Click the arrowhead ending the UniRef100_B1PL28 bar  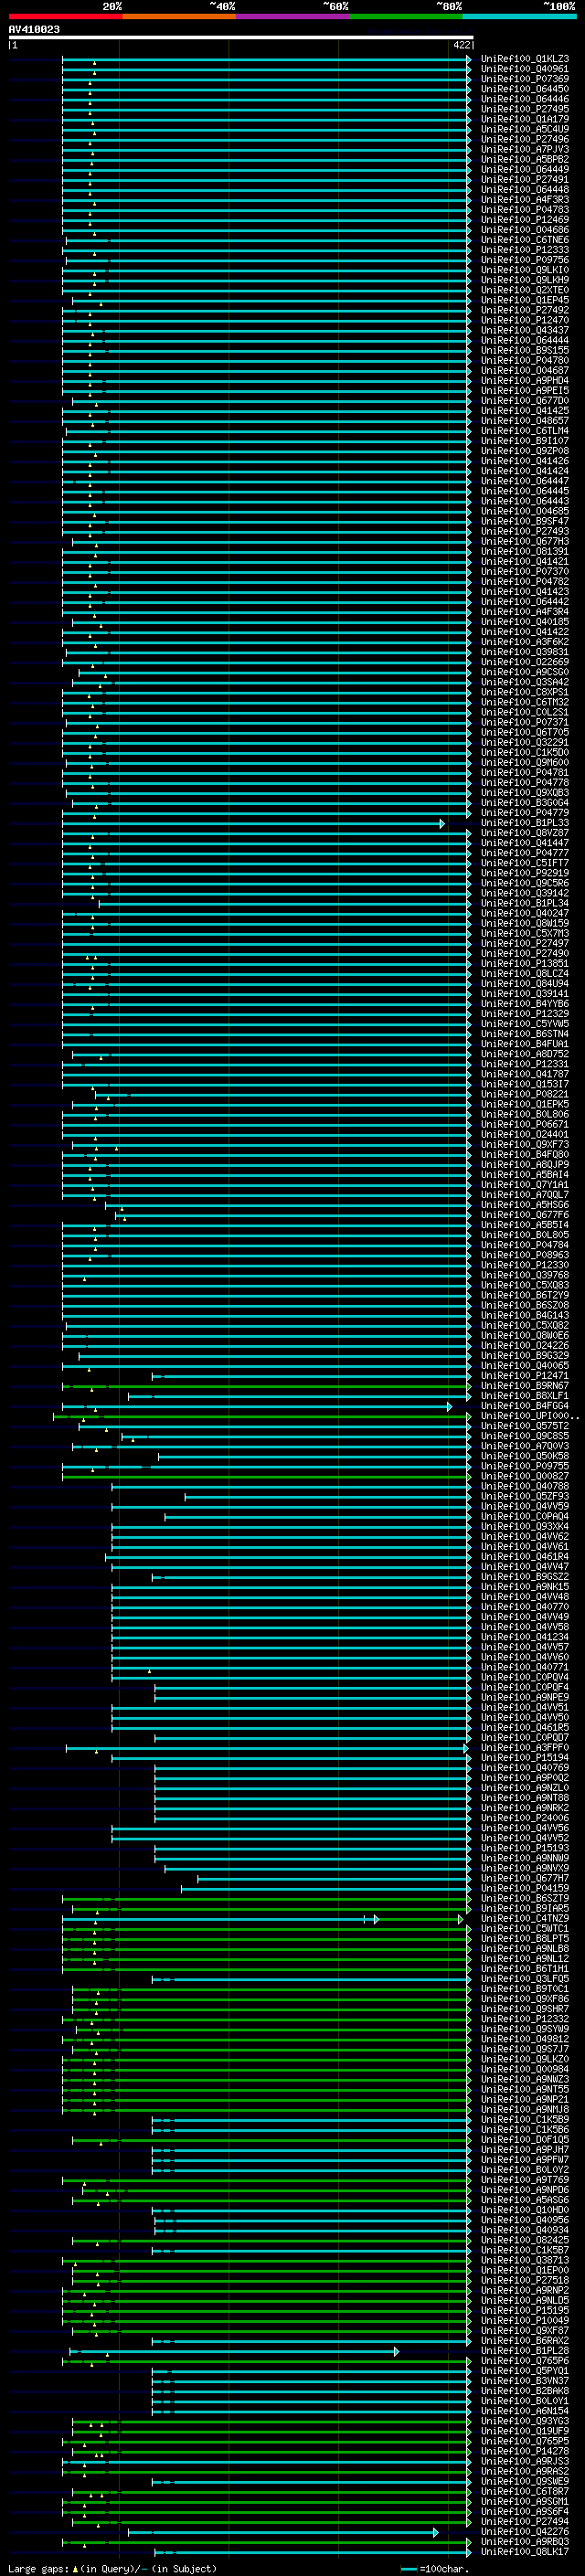pos(397,2351)
